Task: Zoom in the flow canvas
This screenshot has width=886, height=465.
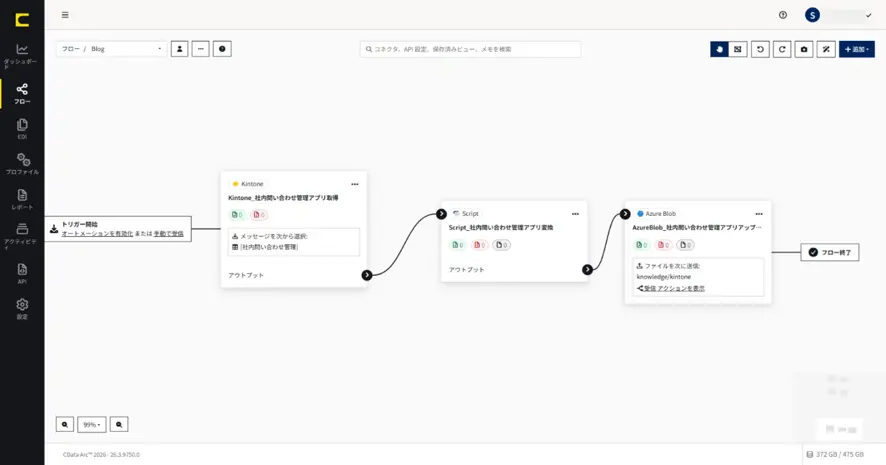Action: (x=119, y=424)
